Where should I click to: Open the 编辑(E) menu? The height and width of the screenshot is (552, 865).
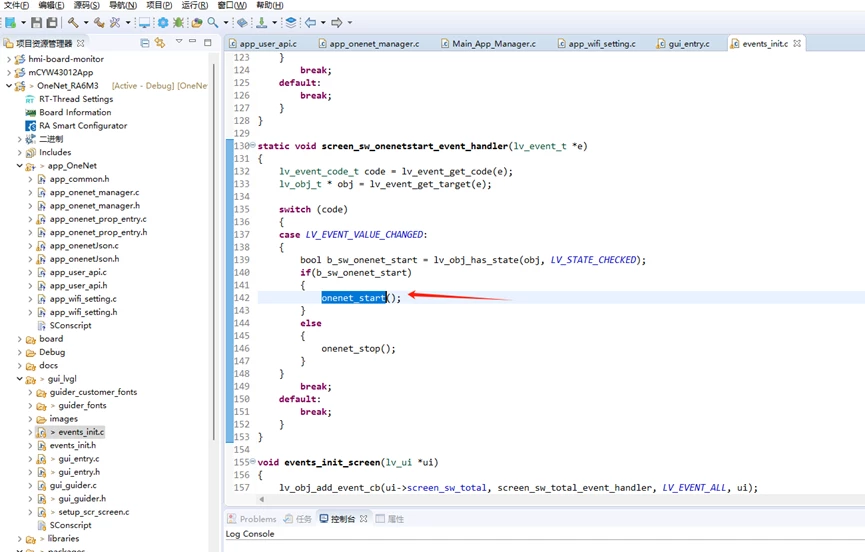coord(51,5)
